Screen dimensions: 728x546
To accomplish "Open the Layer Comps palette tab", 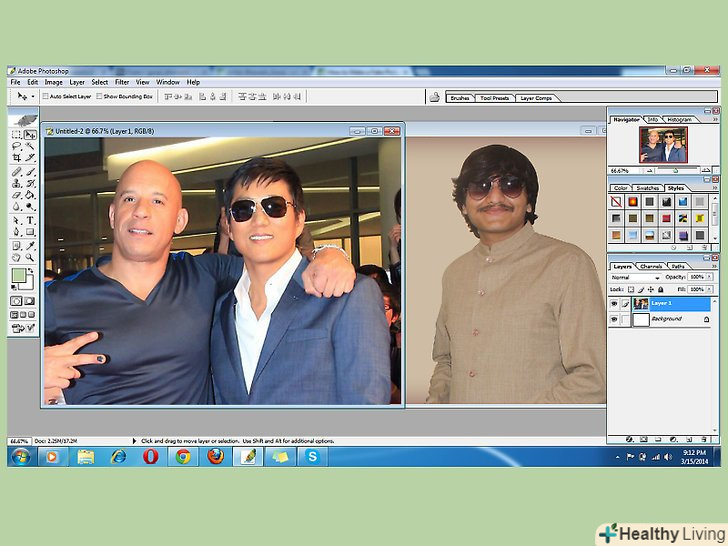I will 536,98.
